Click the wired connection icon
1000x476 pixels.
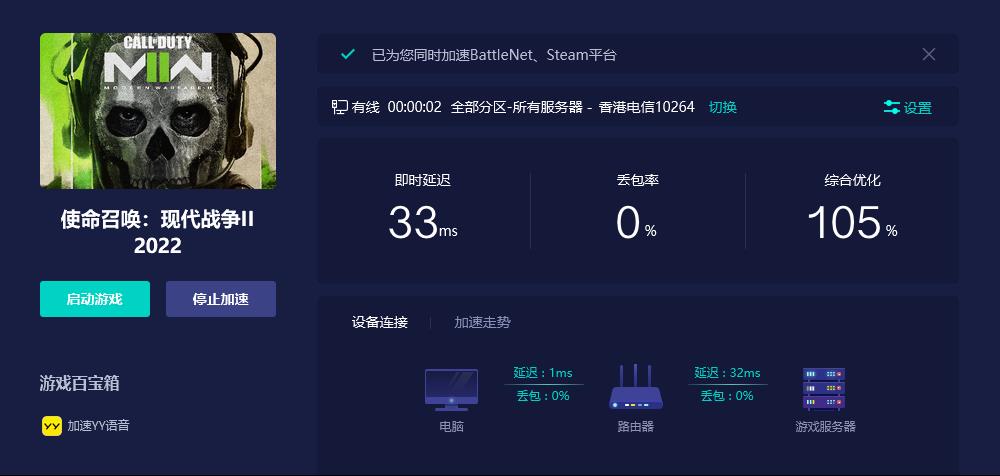[339, 107]
